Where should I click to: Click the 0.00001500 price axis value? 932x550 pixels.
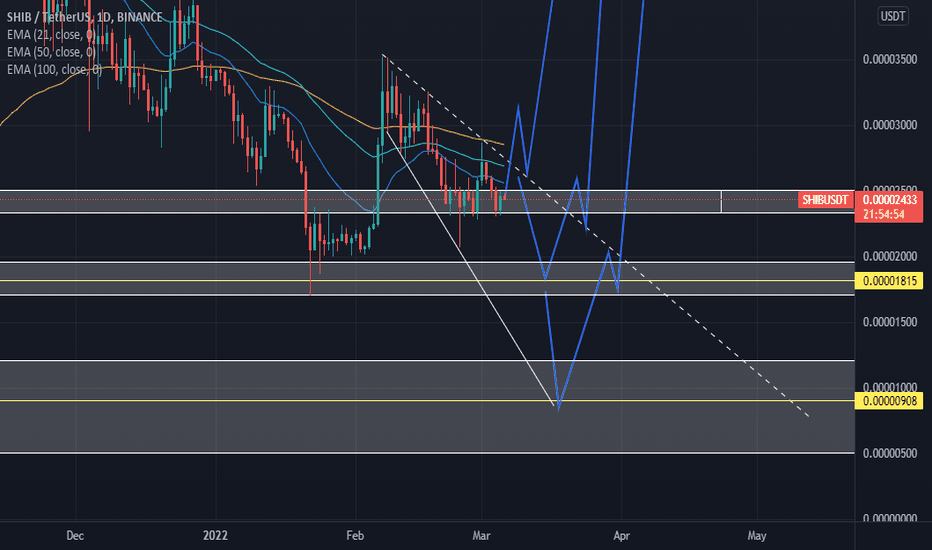(890, 322)
